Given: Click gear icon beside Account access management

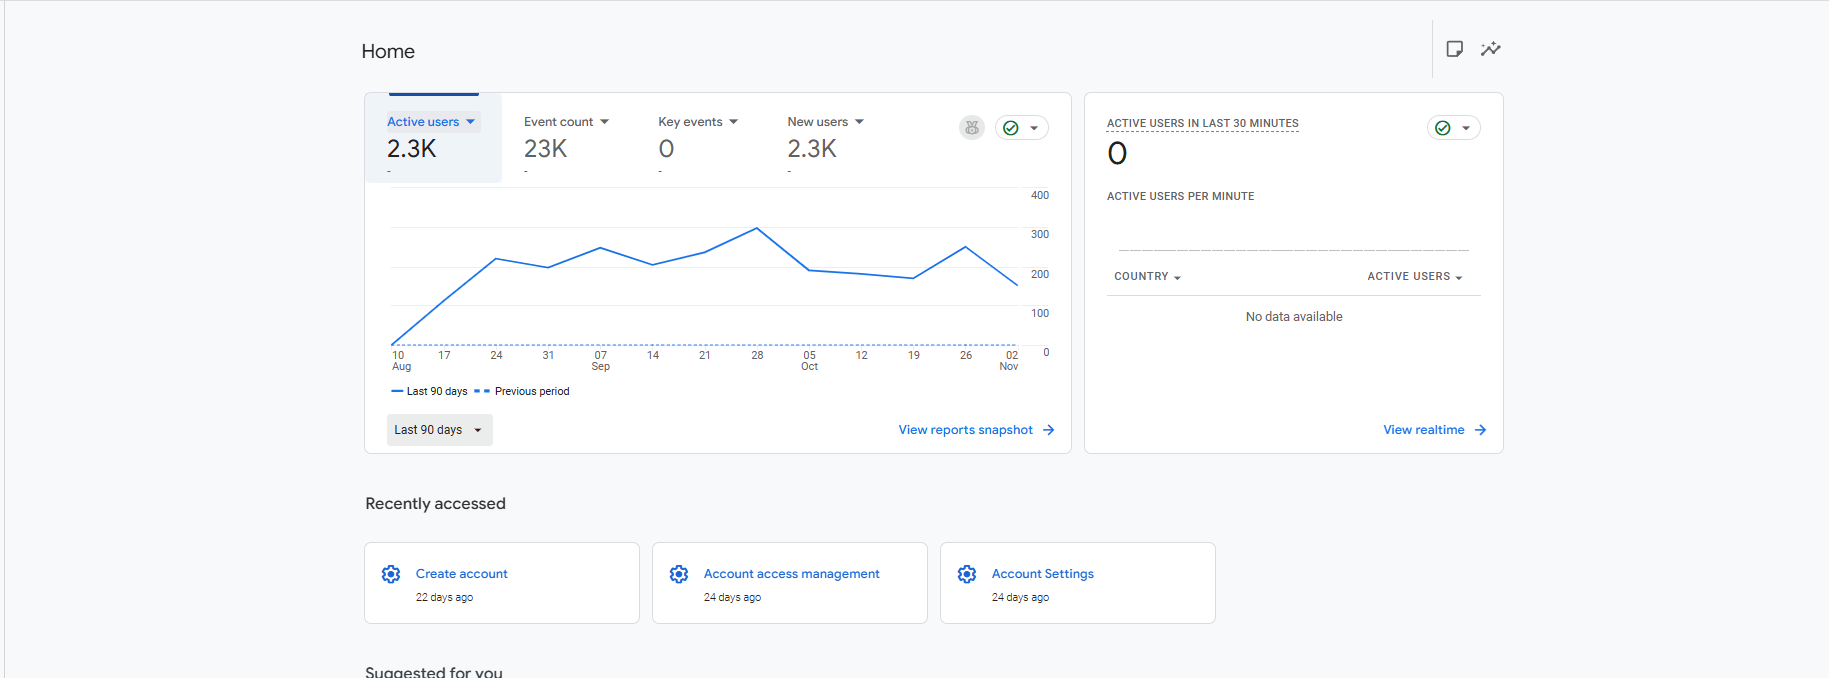Looking at the screenshot, I should 679,574.
